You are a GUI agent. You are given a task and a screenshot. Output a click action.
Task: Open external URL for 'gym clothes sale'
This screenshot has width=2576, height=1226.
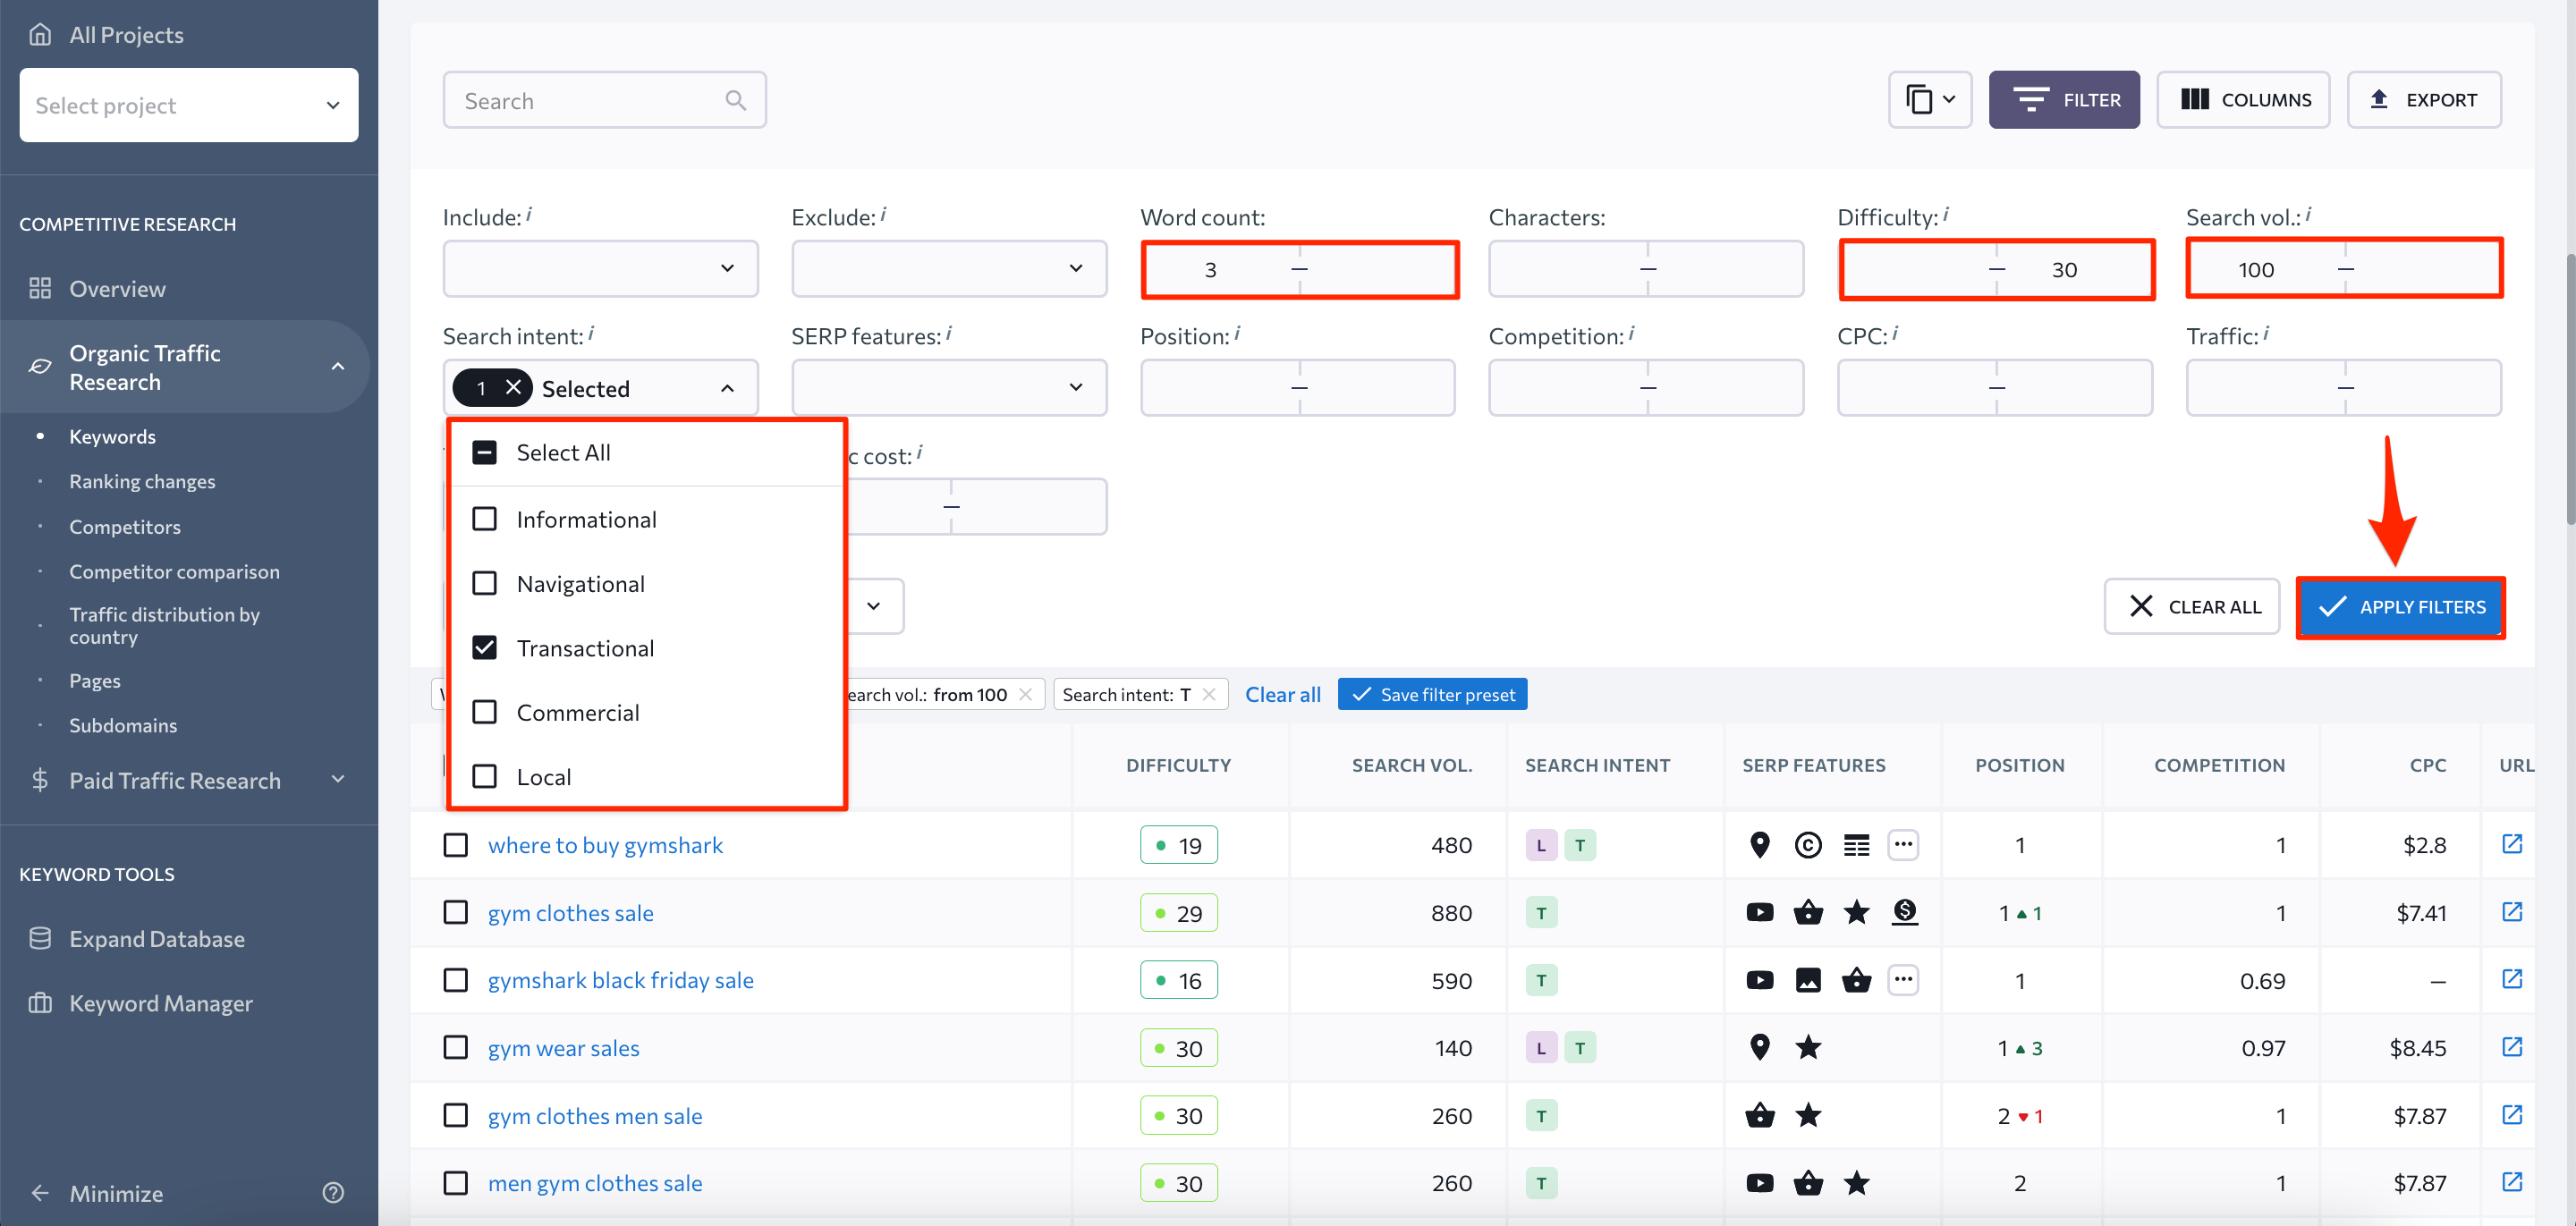click(2511, 912)
